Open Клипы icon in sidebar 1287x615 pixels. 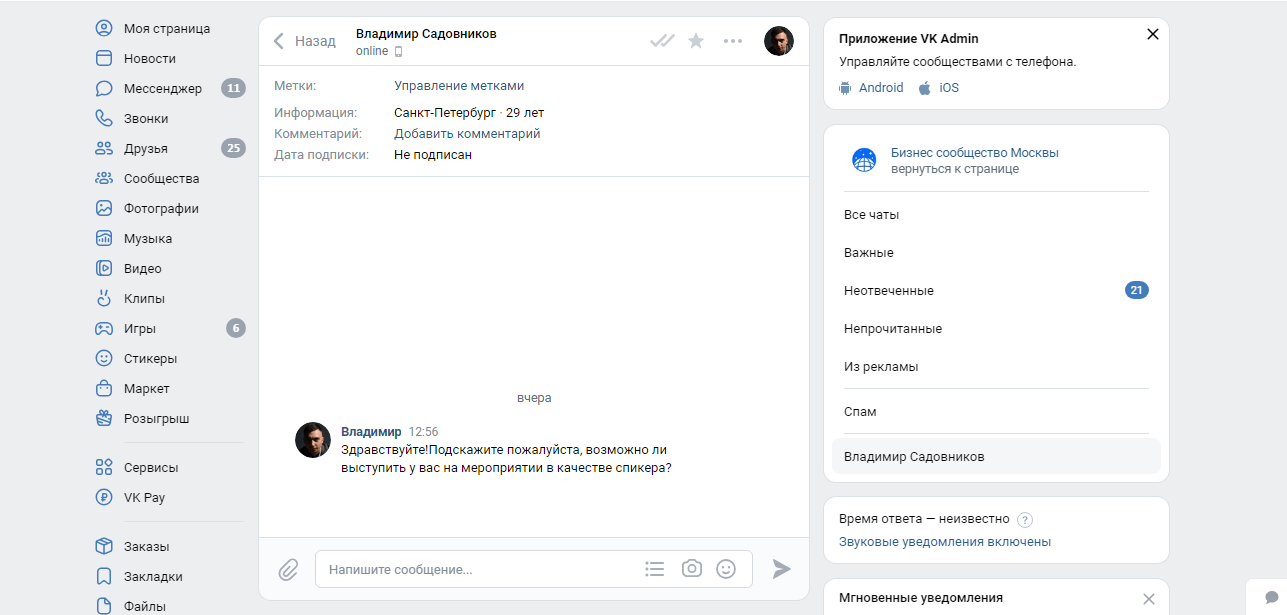[104, 298]
